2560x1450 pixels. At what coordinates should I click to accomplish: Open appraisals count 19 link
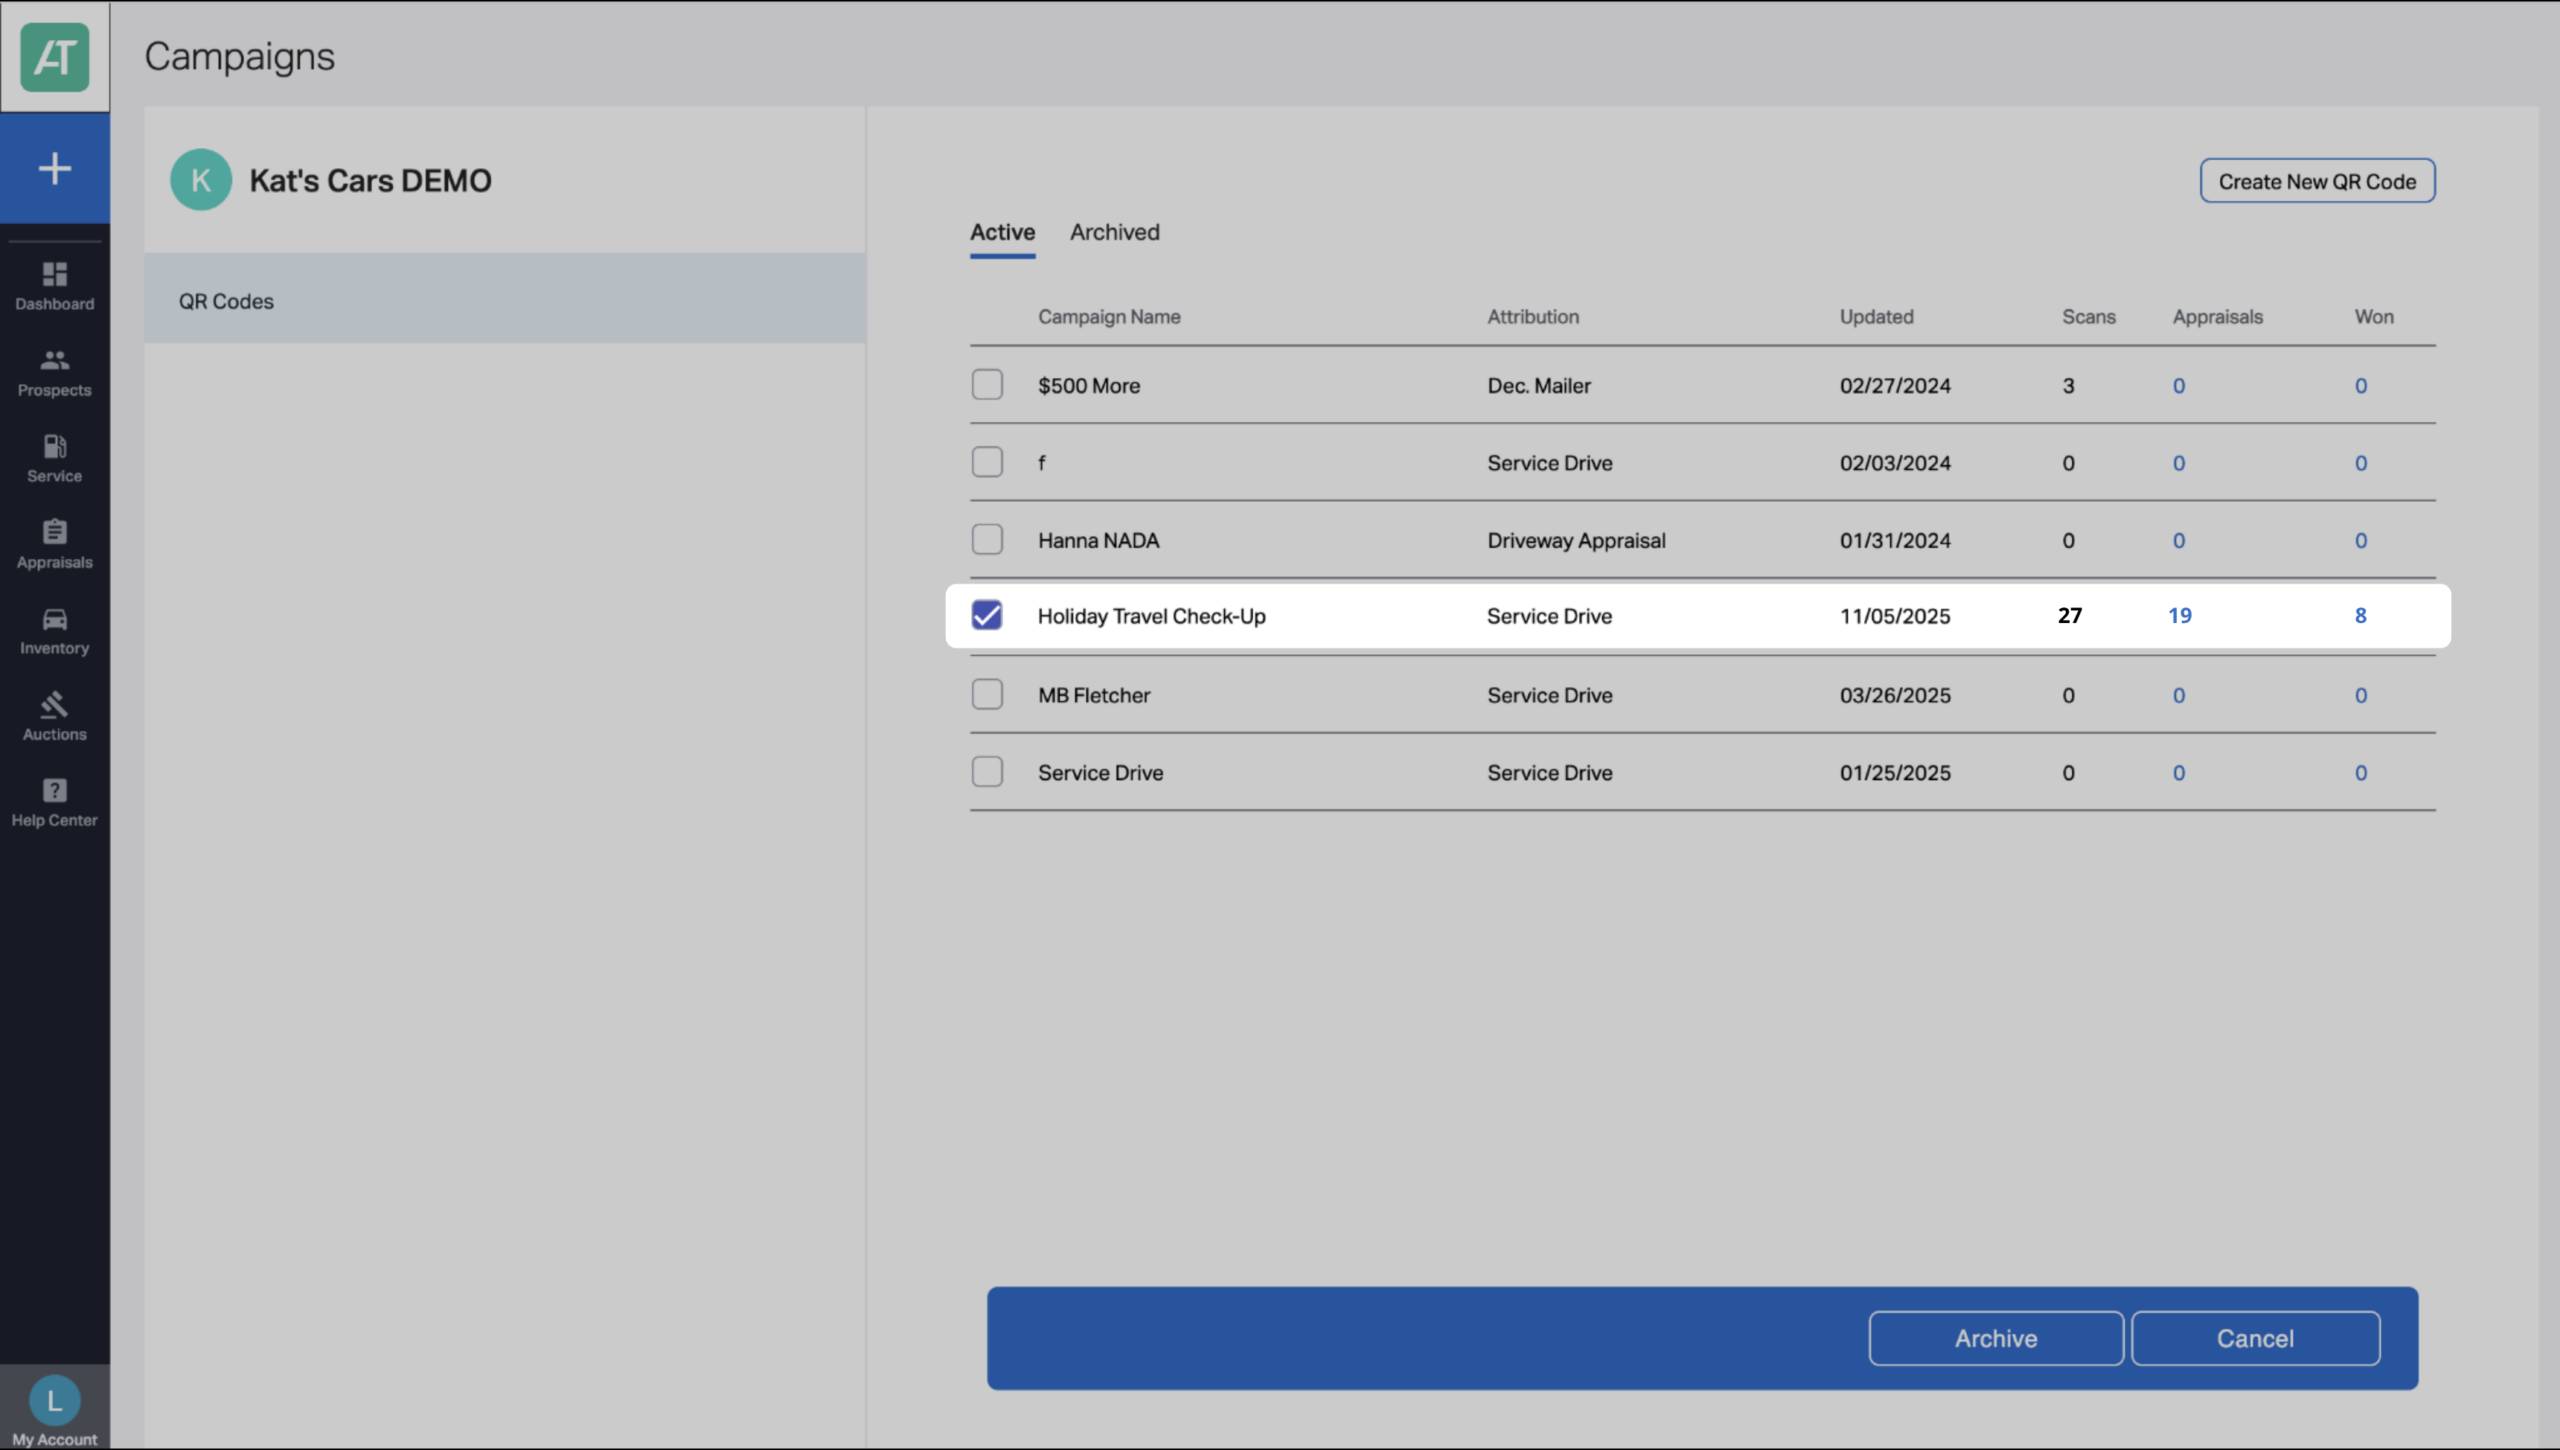pos(2180,616)
